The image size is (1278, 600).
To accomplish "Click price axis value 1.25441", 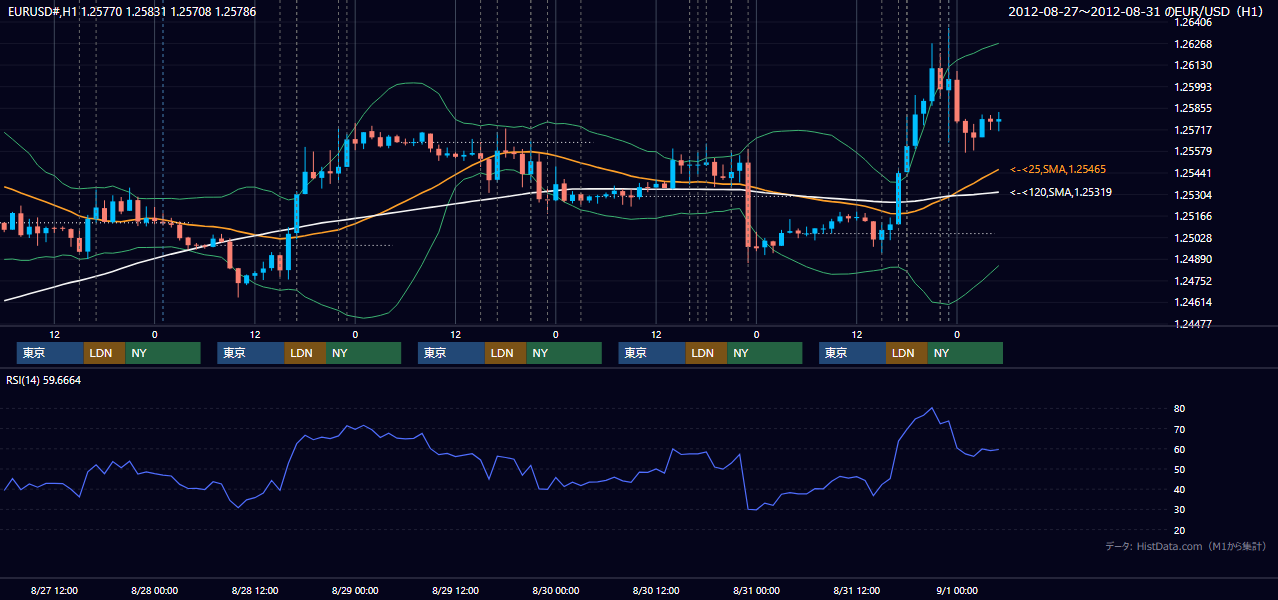I will pos(1192,173).
